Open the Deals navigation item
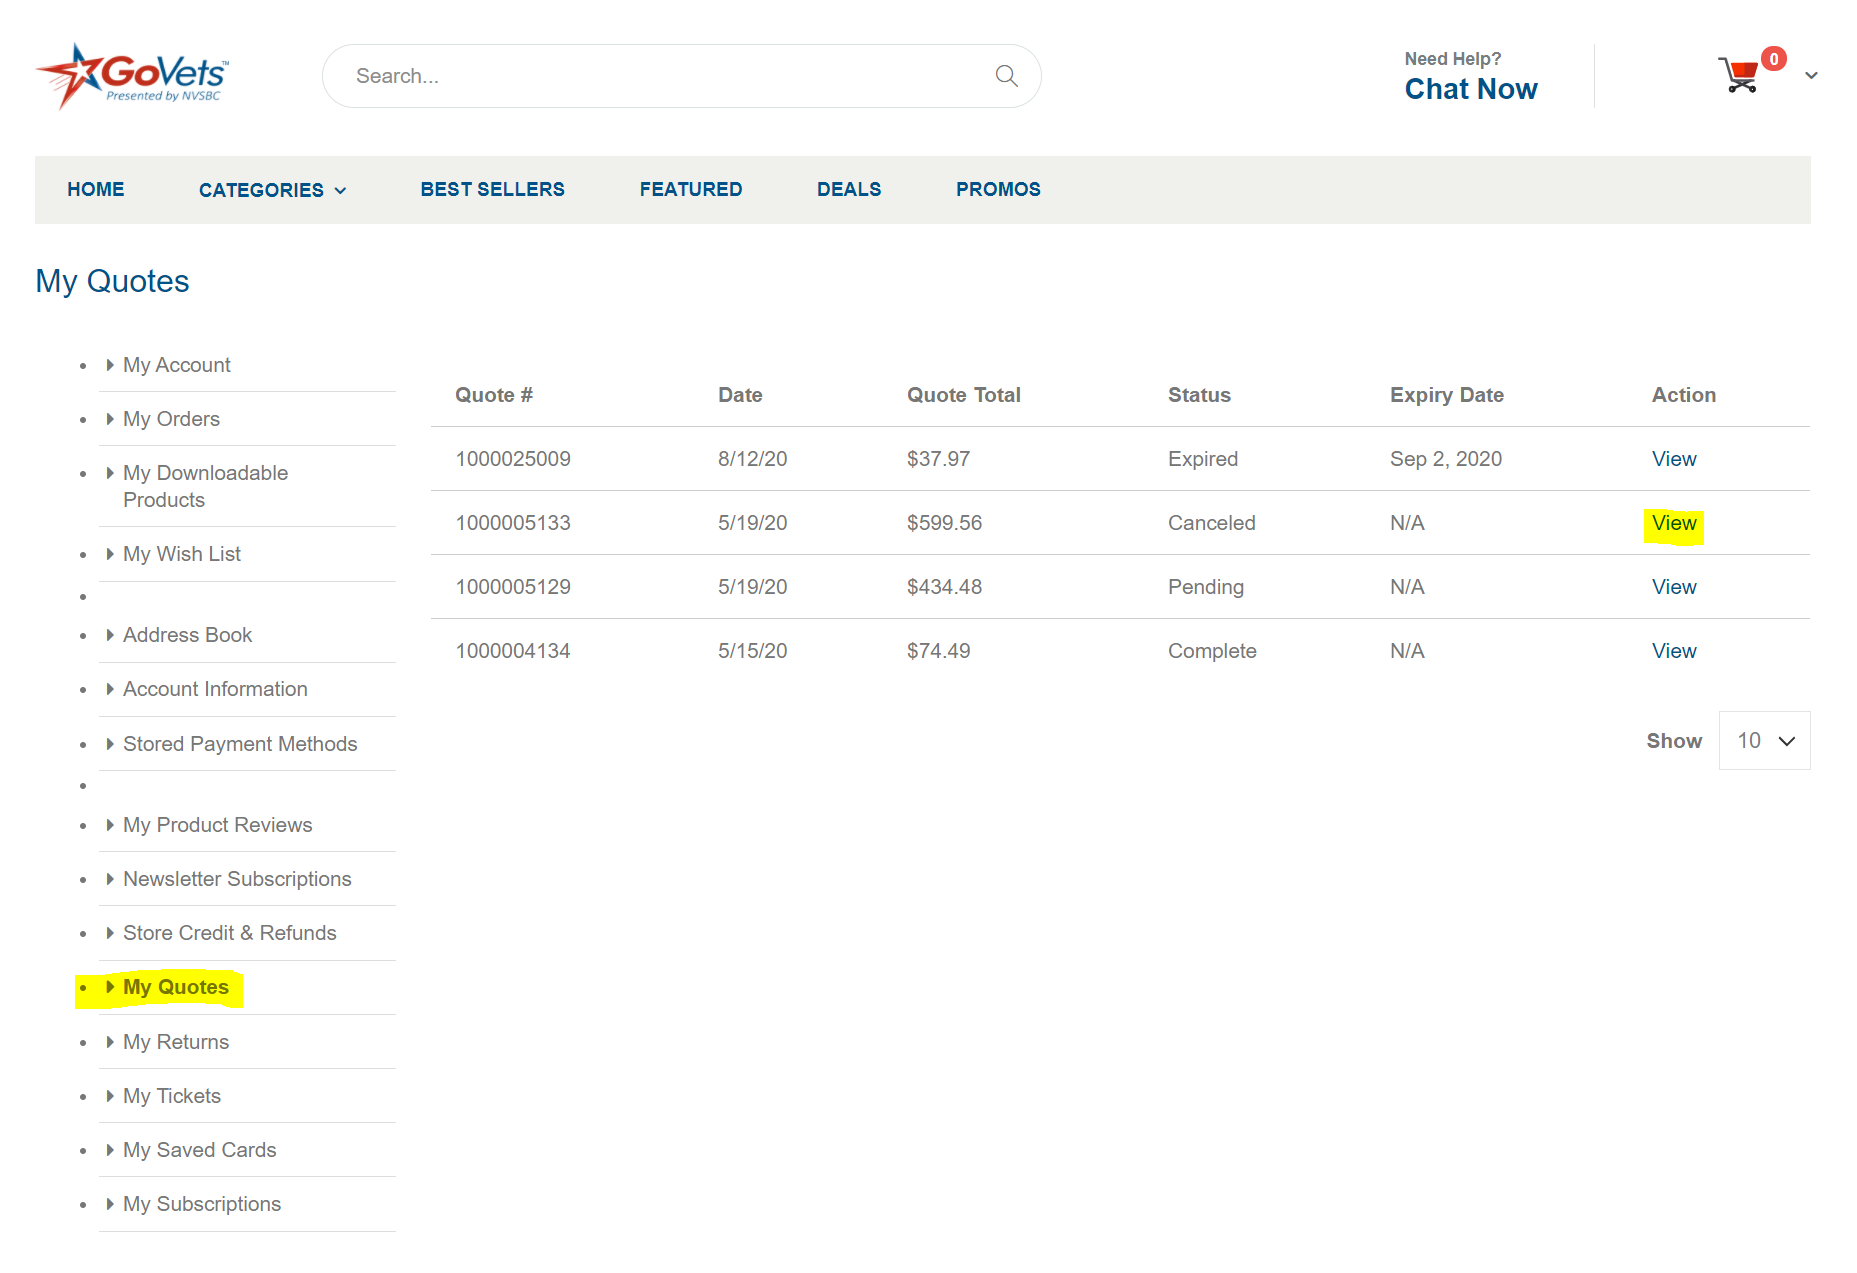Image resolution: width=1857 pixels, height=1273 pixels. [848, 189]
